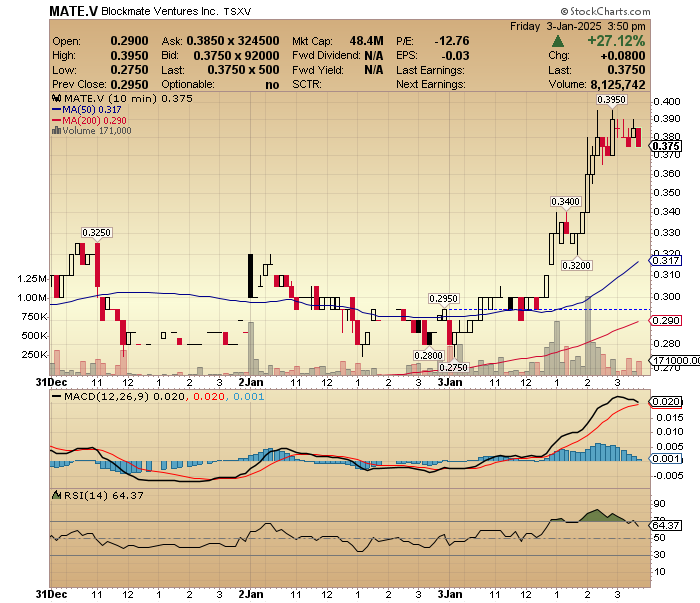Click the SCTR label
Image resolution: width=700 pixels, height=603 pixels.
click(307, 84)
